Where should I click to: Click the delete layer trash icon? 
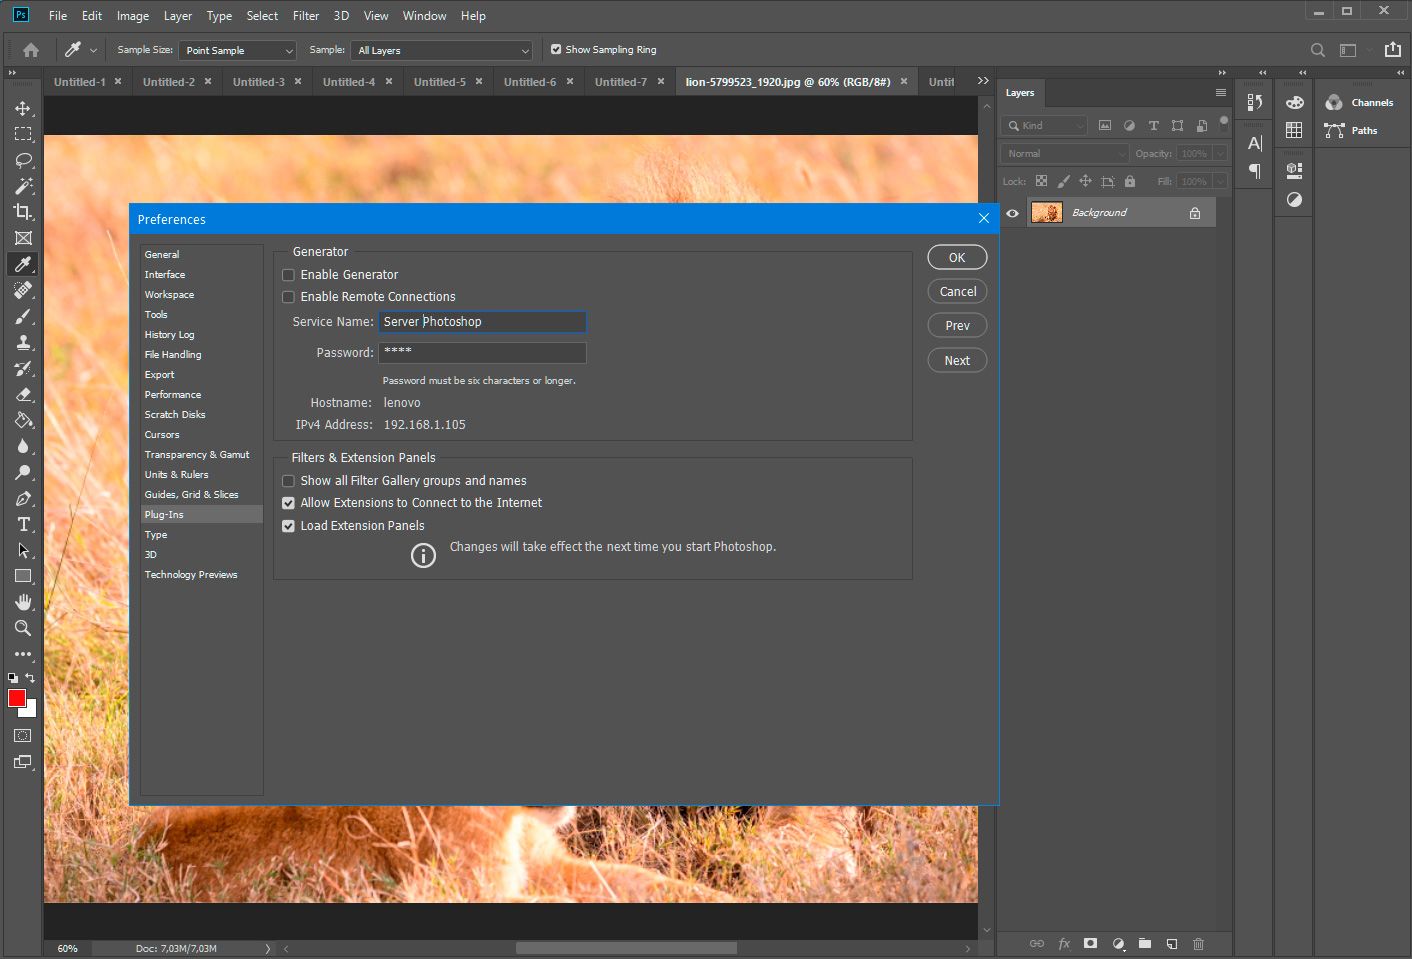tap(1198, 943)
